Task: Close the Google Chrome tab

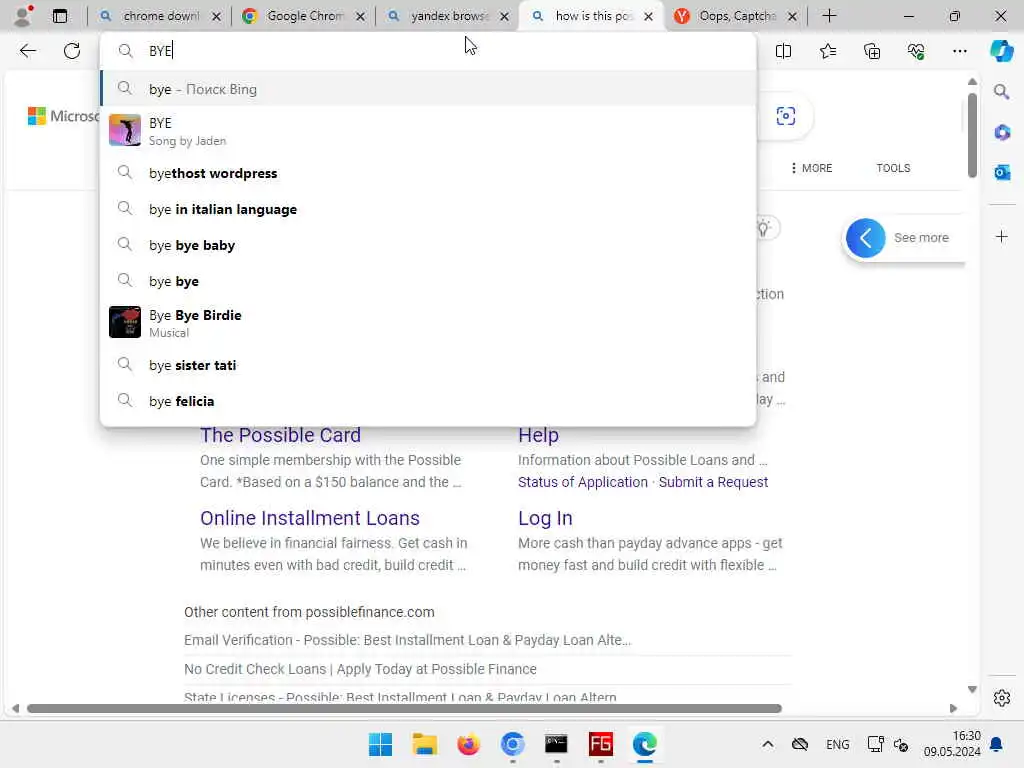Action: 360,16
